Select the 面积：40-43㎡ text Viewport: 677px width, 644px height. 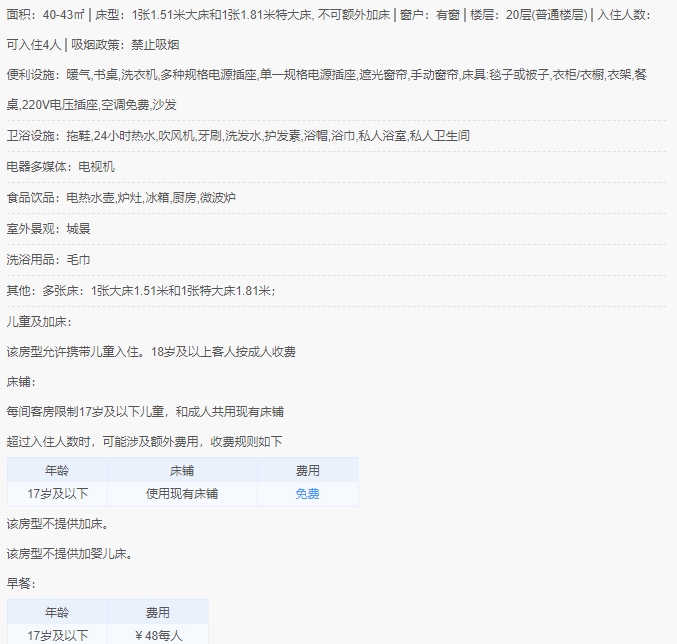tap(46, 15)
